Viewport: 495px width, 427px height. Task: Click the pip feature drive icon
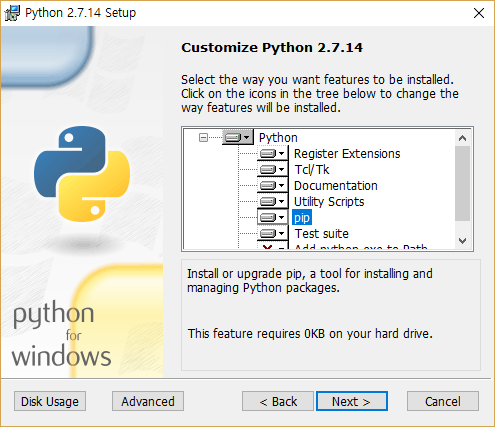pos(272,217)
